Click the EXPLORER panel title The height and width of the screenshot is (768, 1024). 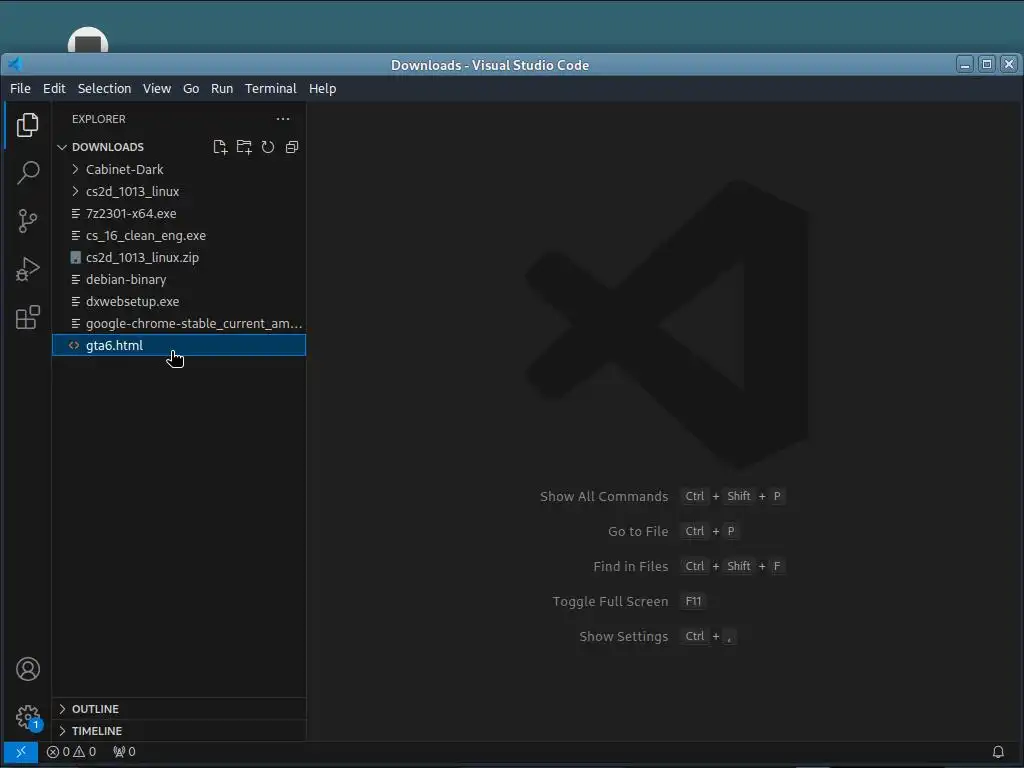99,119
